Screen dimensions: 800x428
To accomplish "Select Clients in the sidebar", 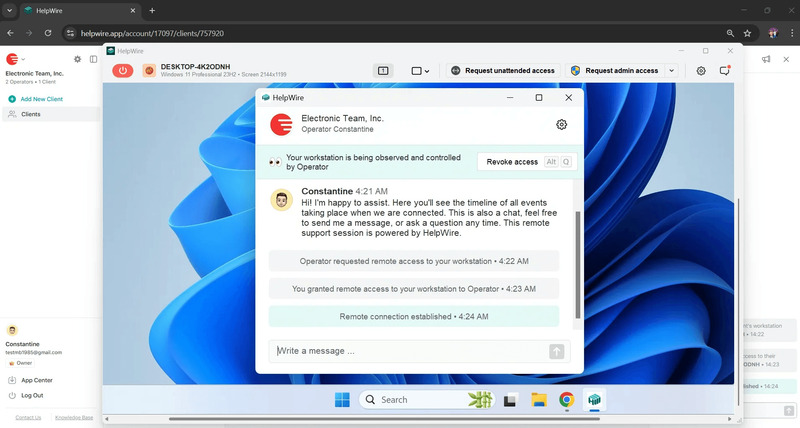I will pyautogui.click(x=51, y=114).
